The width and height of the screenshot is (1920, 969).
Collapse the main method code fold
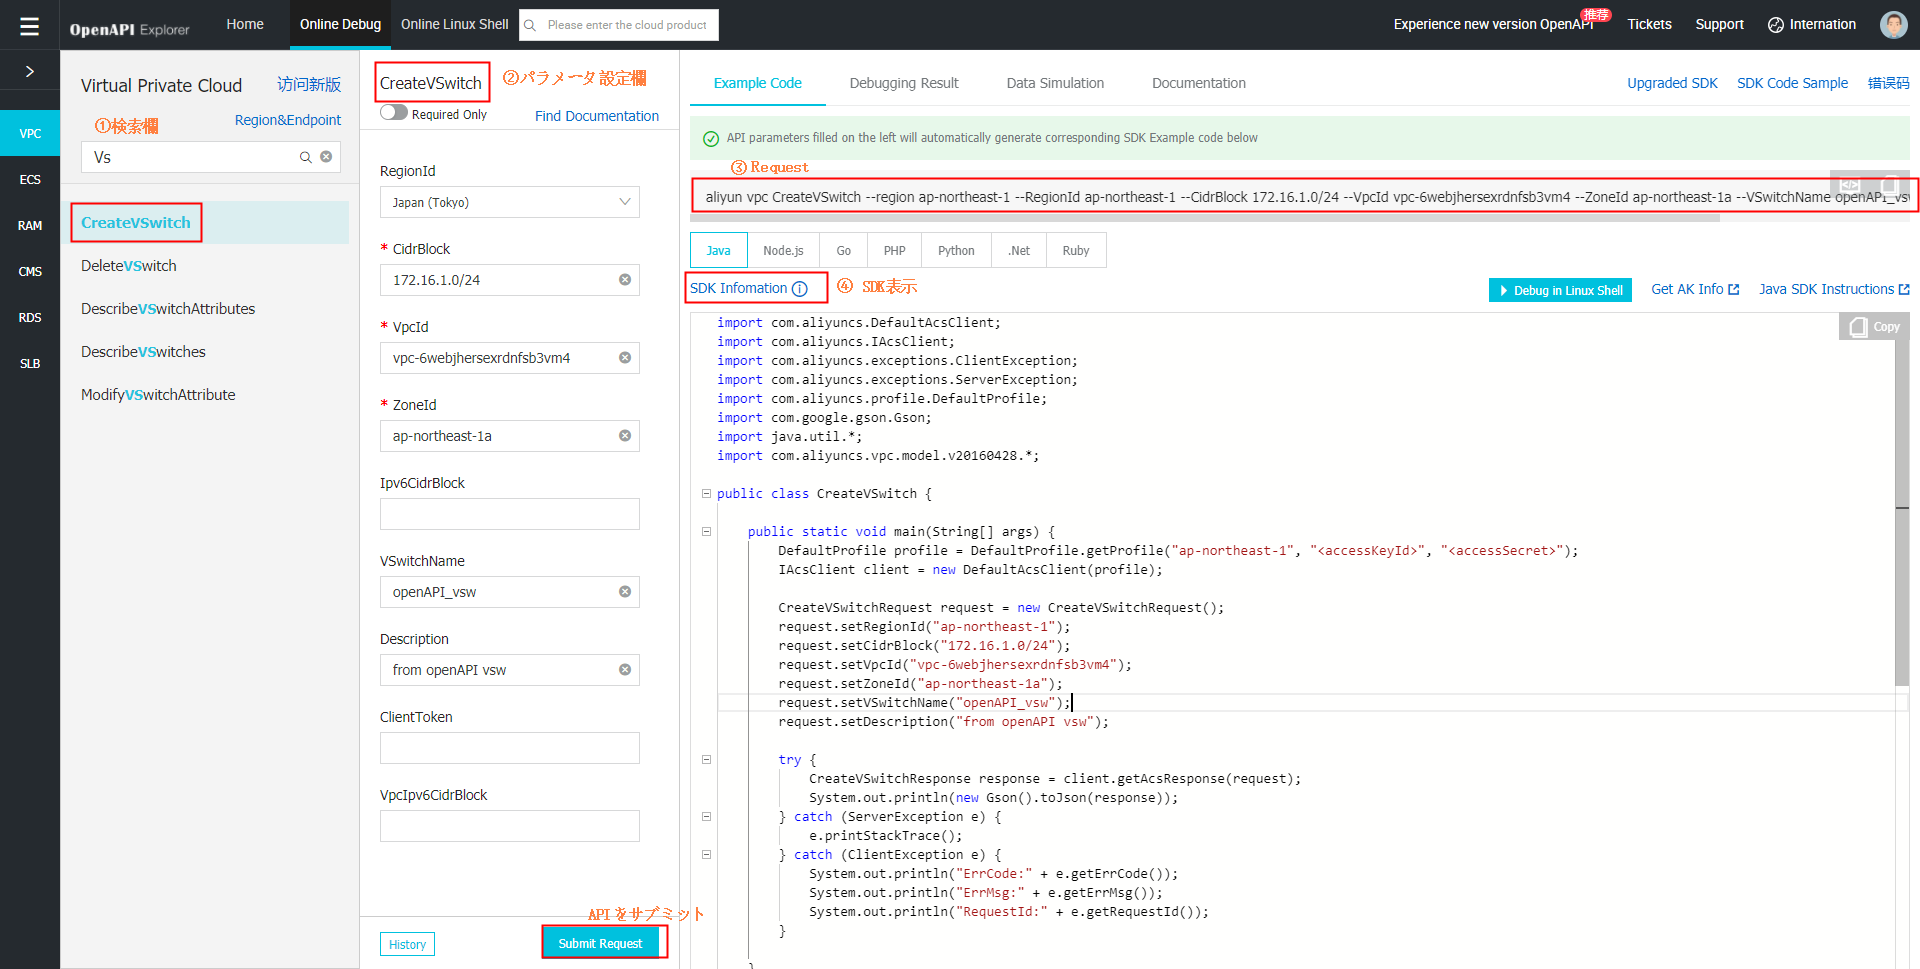point(706,532)
